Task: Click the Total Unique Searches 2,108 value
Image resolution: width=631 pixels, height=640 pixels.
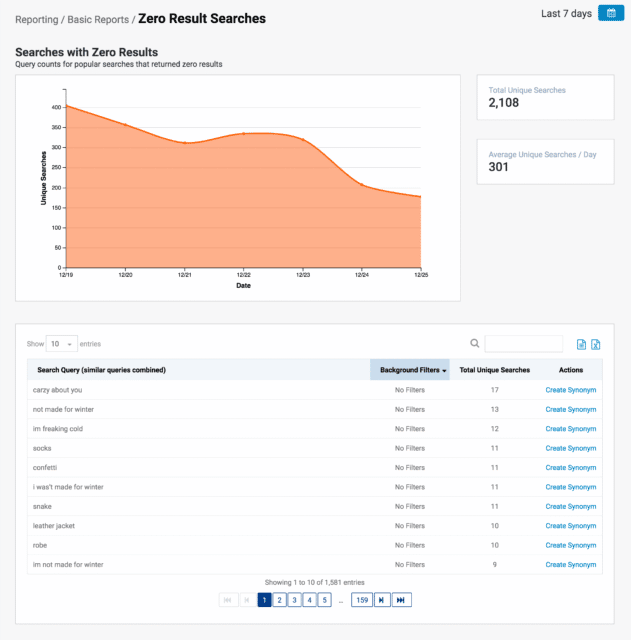Action: (x=504, y=102)
